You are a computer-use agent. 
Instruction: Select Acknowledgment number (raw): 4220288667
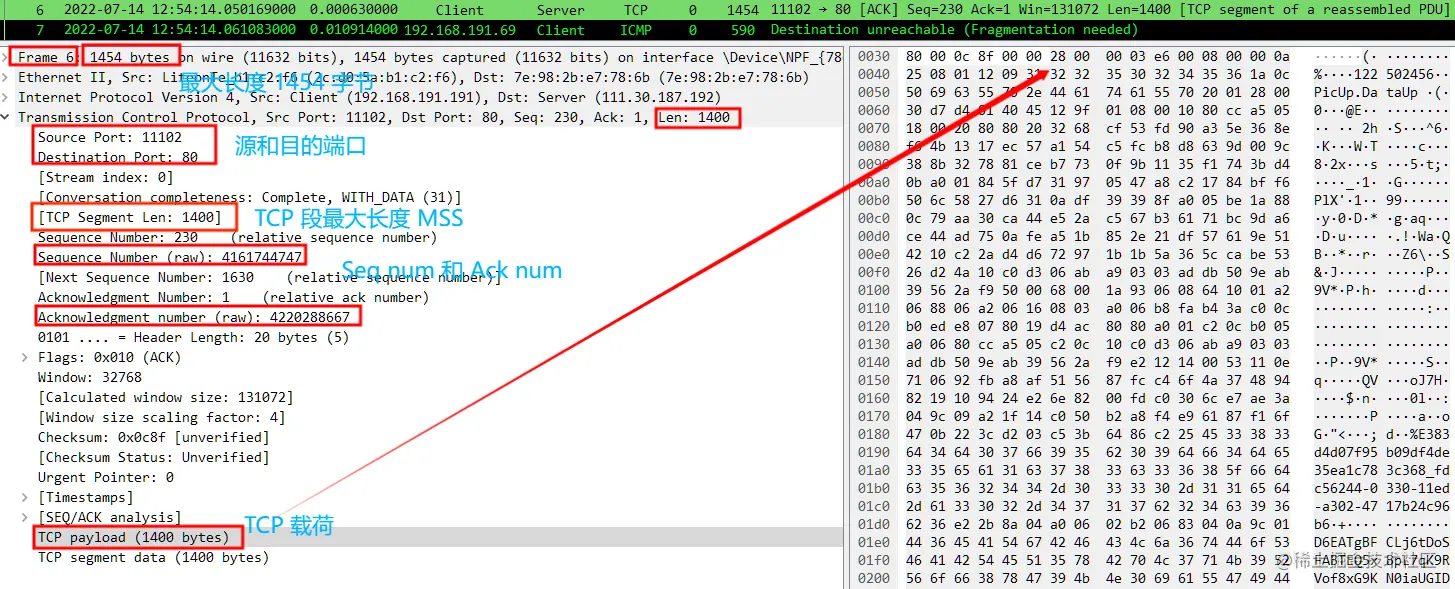pyautogui.click(x=194, y=317)
